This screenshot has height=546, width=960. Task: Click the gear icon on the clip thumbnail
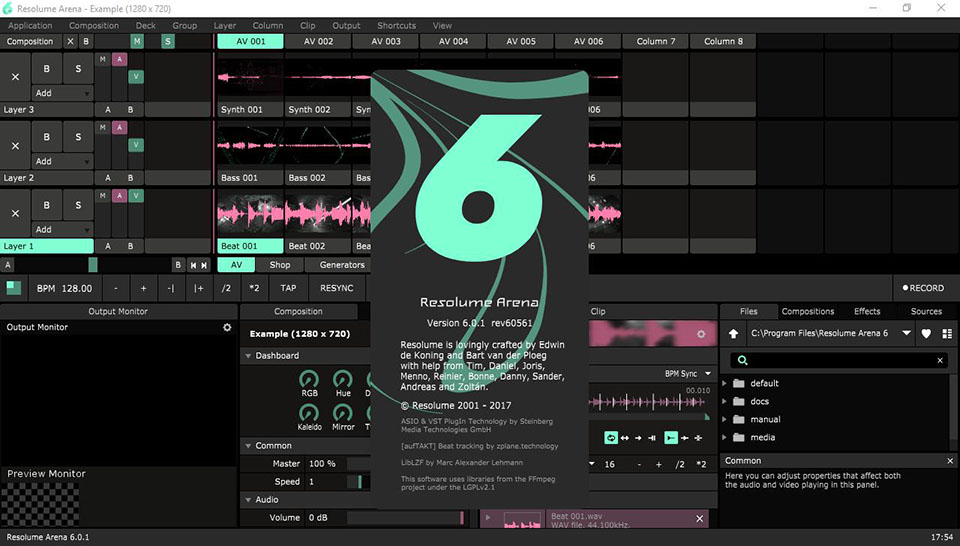click(x=701, y=334)
